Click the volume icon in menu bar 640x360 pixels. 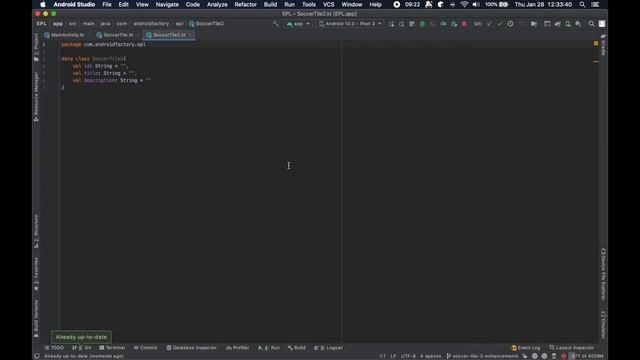[x=476, y=4]
